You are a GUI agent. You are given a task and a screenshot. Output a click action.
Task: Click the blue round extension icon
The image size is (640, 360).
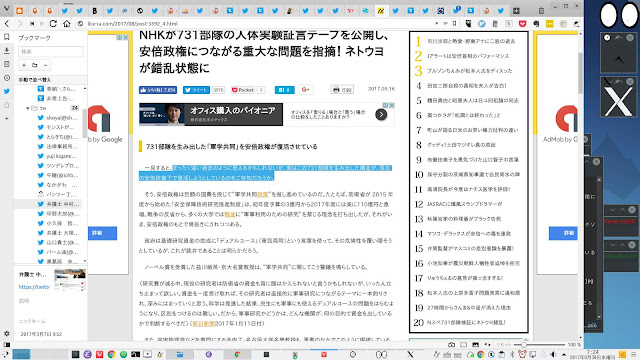tap(482, 24)
